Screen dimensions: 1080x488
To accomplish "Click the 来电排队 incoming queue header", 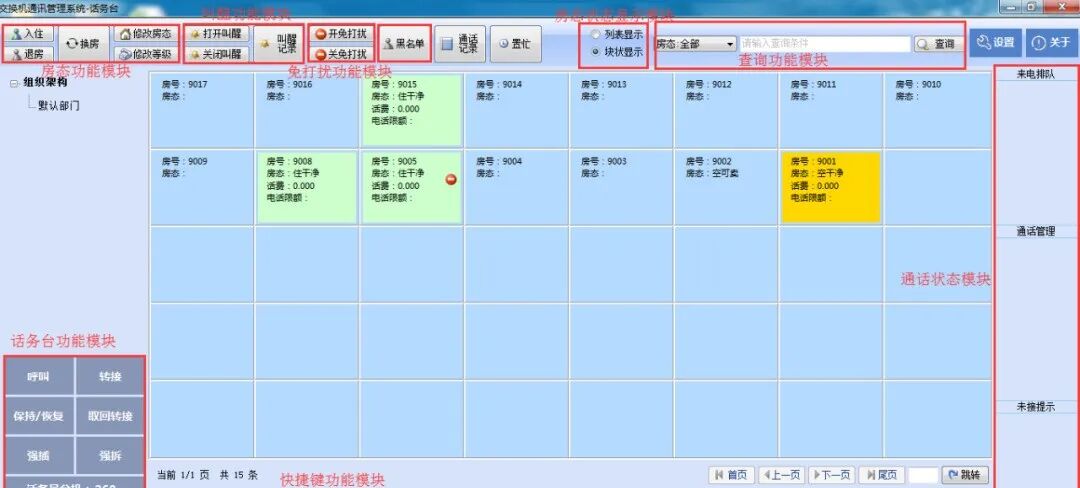I will 1036,74.
